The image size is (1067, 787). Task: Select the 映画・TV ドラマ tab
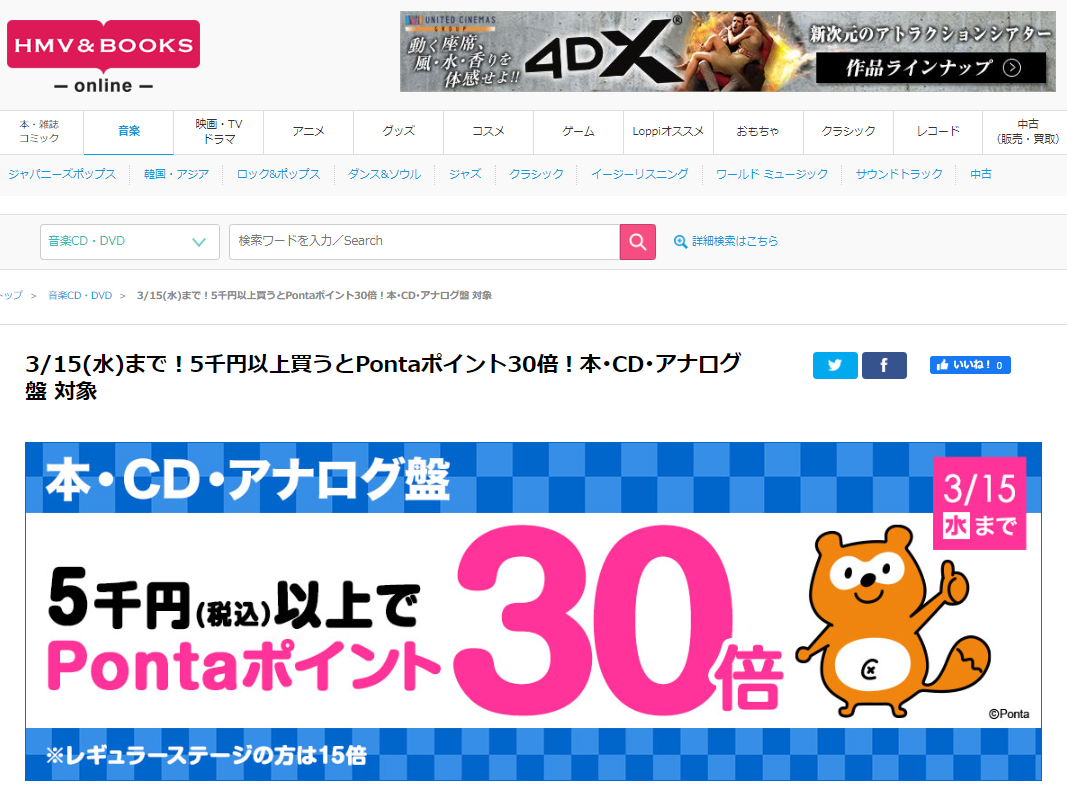(218, 131)
